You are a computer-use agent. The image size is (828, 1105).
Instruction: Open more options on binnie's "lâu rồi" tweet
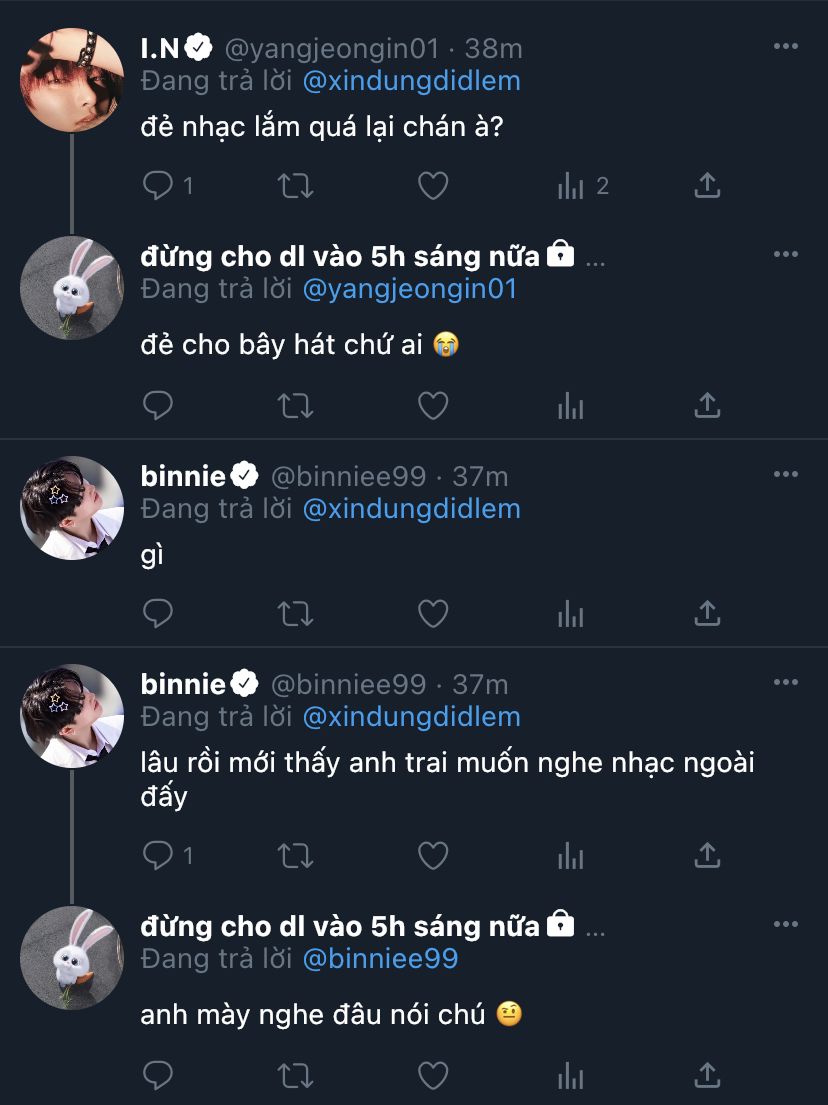click(786, 683)
